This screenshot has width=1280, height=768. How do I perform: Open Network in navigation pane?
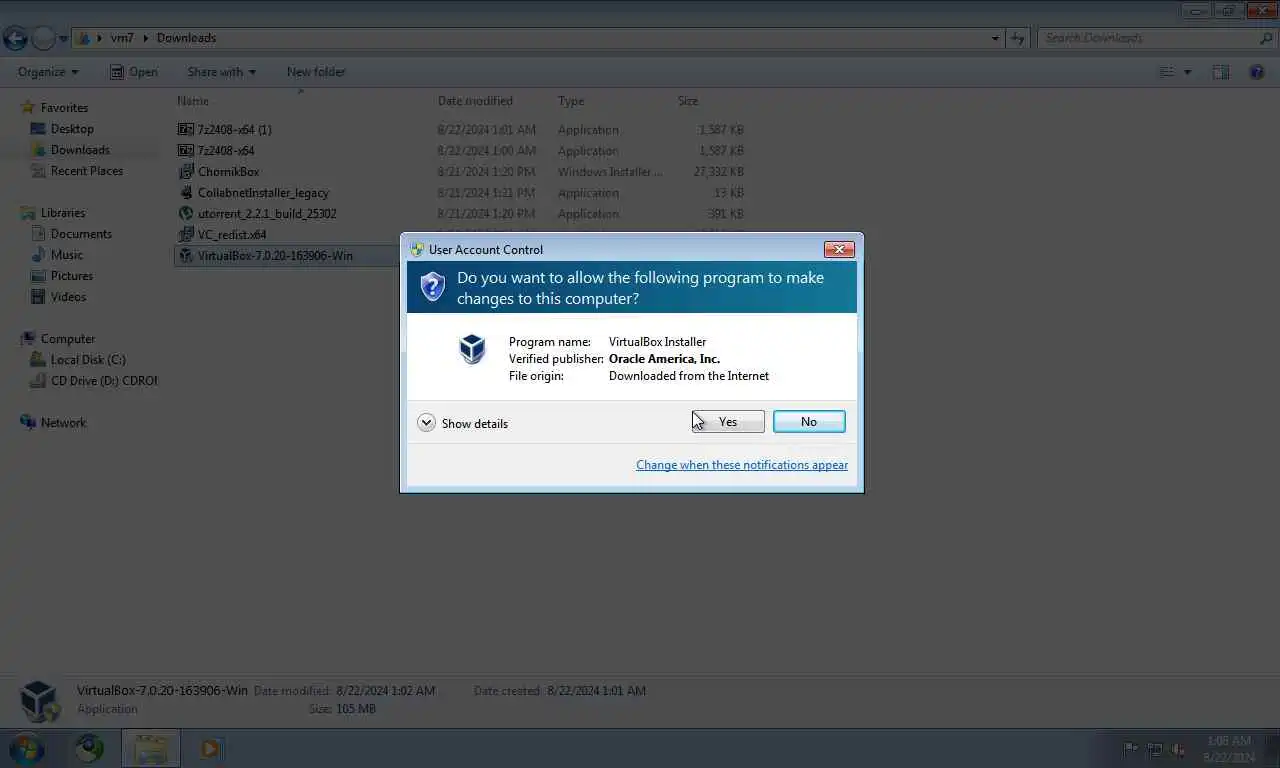tap(63, 423)
